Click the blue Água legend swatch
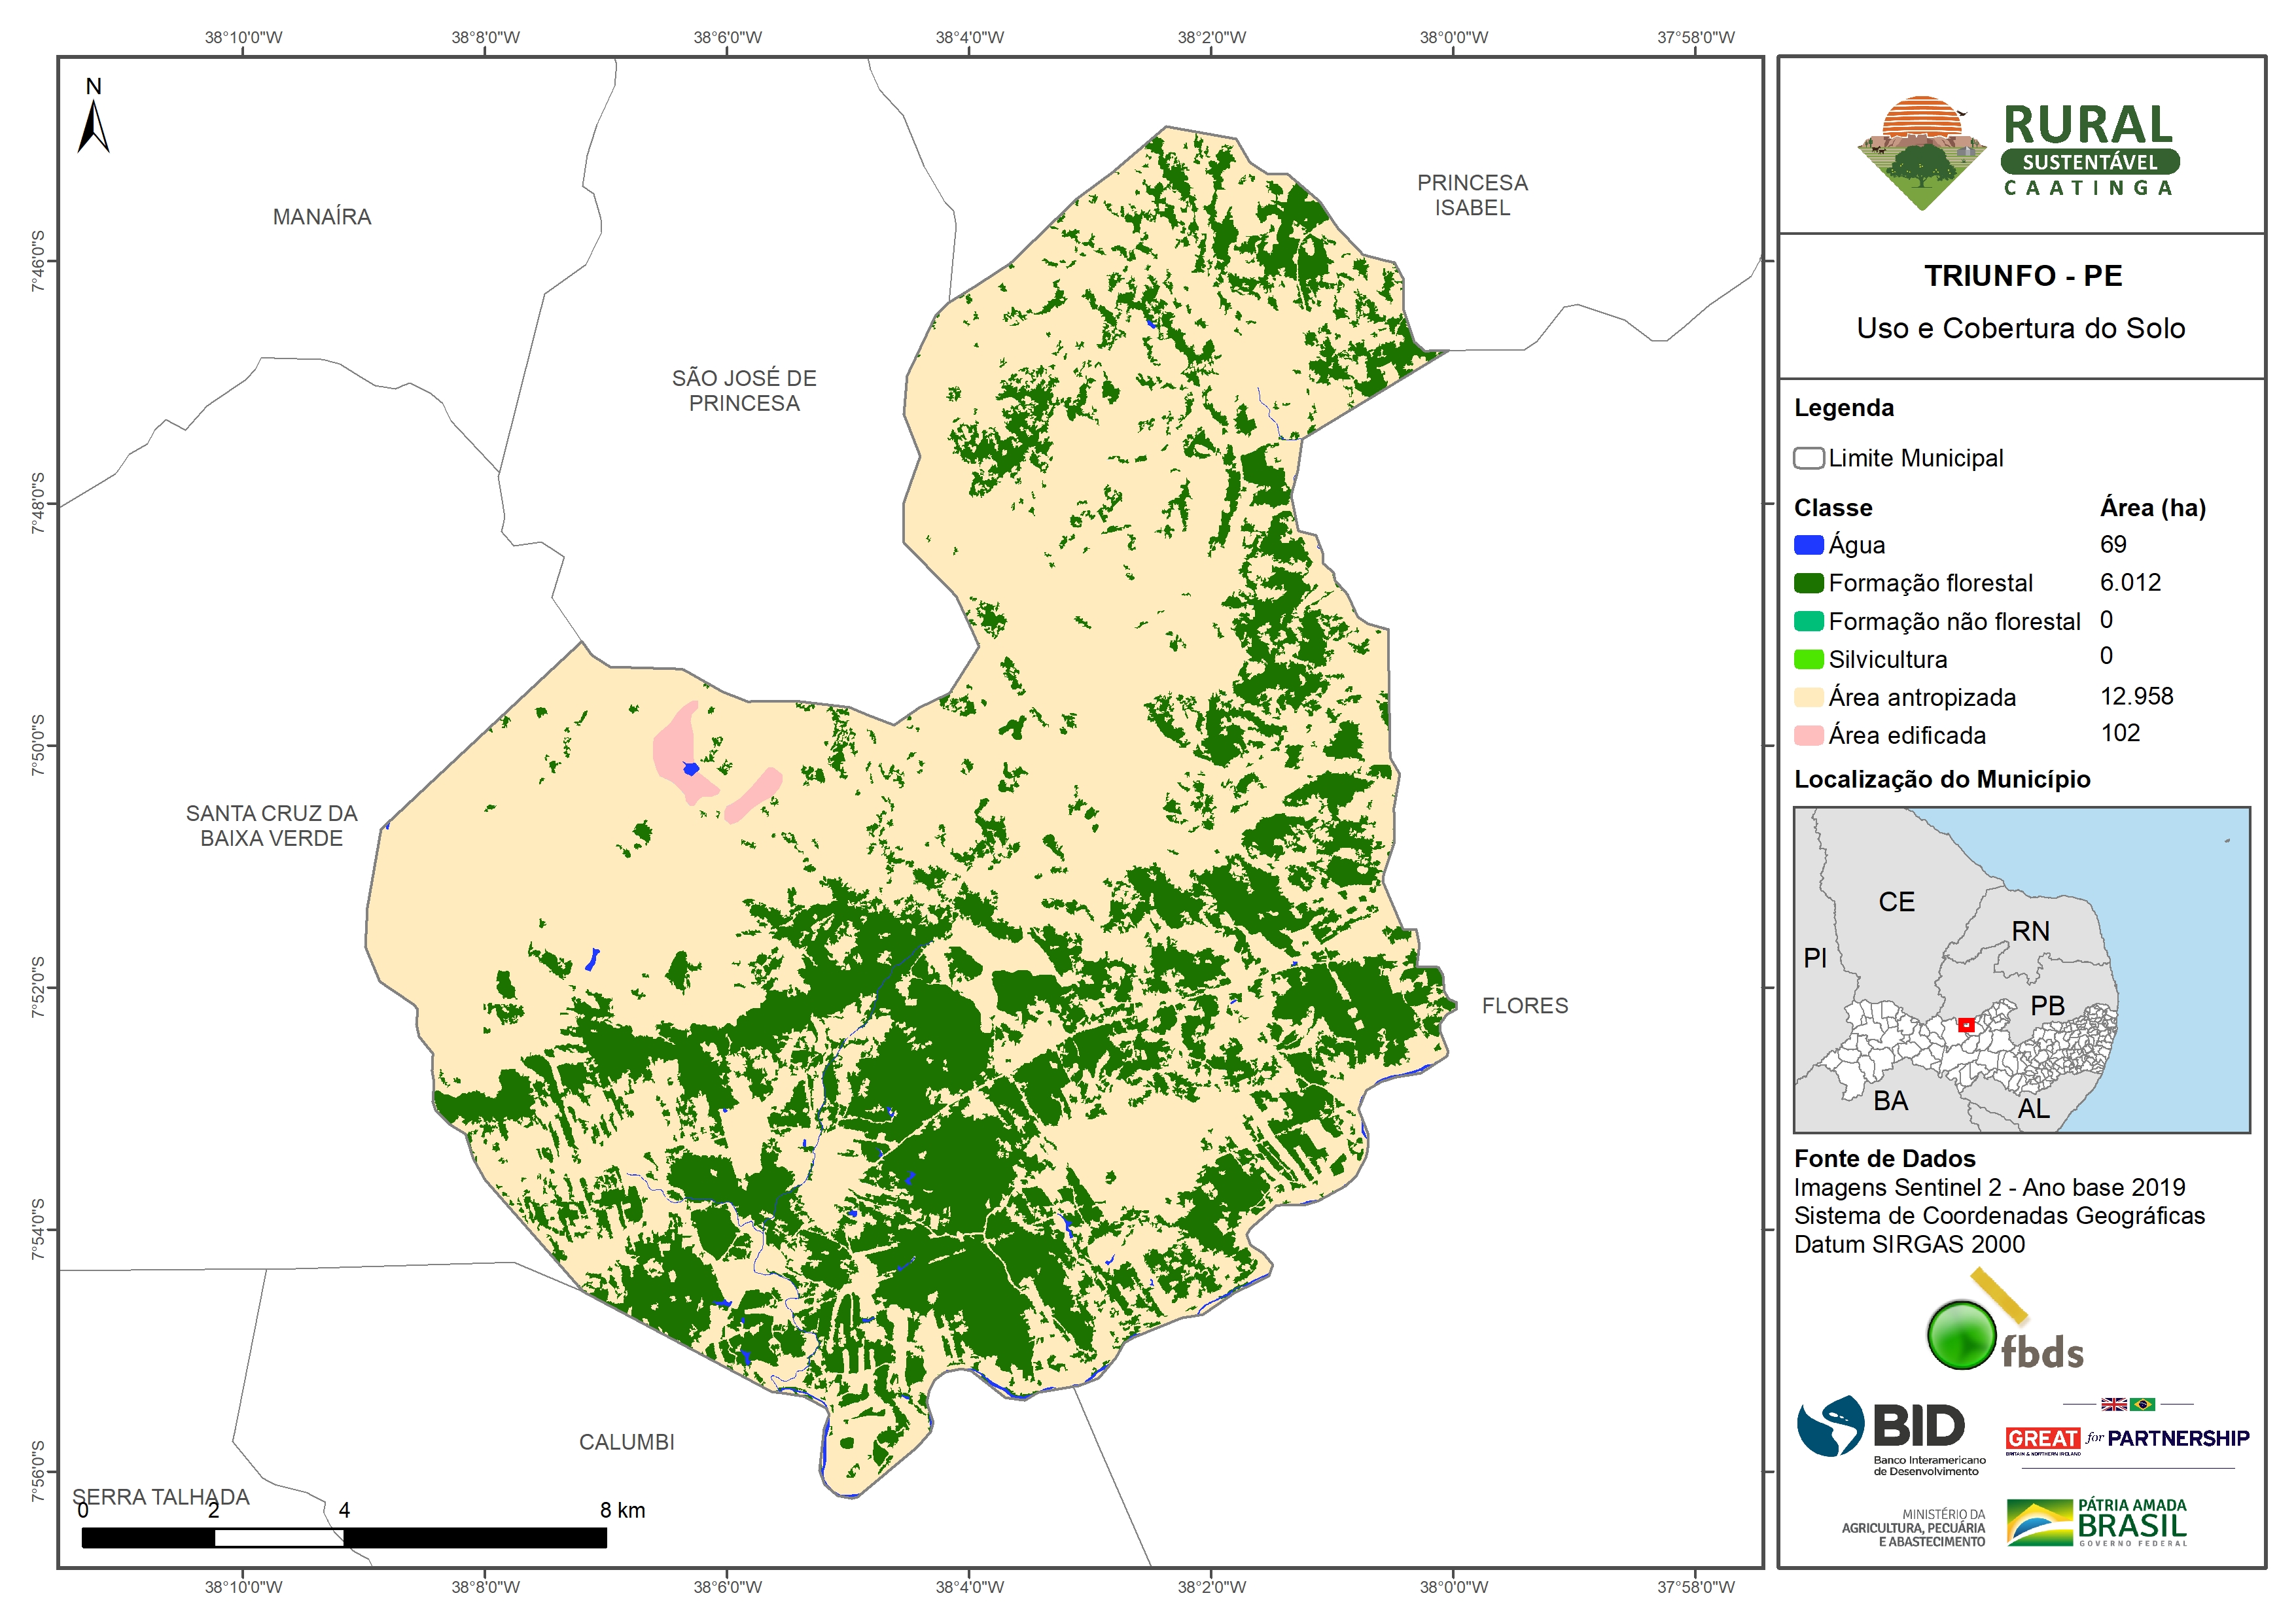This screenshot has width=2296, height=1623. tap(1808, 545)
